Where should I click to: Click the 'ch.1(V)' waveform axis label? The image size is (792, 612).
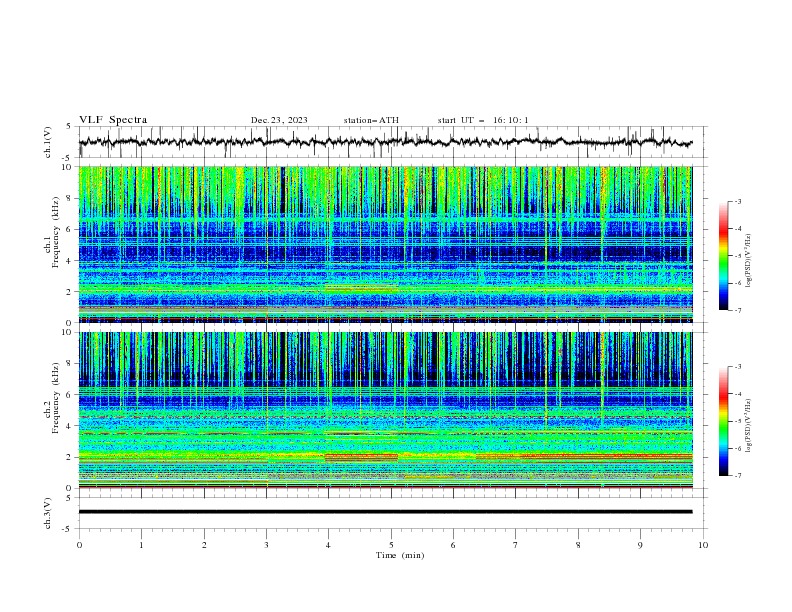(x=48, y=142)
